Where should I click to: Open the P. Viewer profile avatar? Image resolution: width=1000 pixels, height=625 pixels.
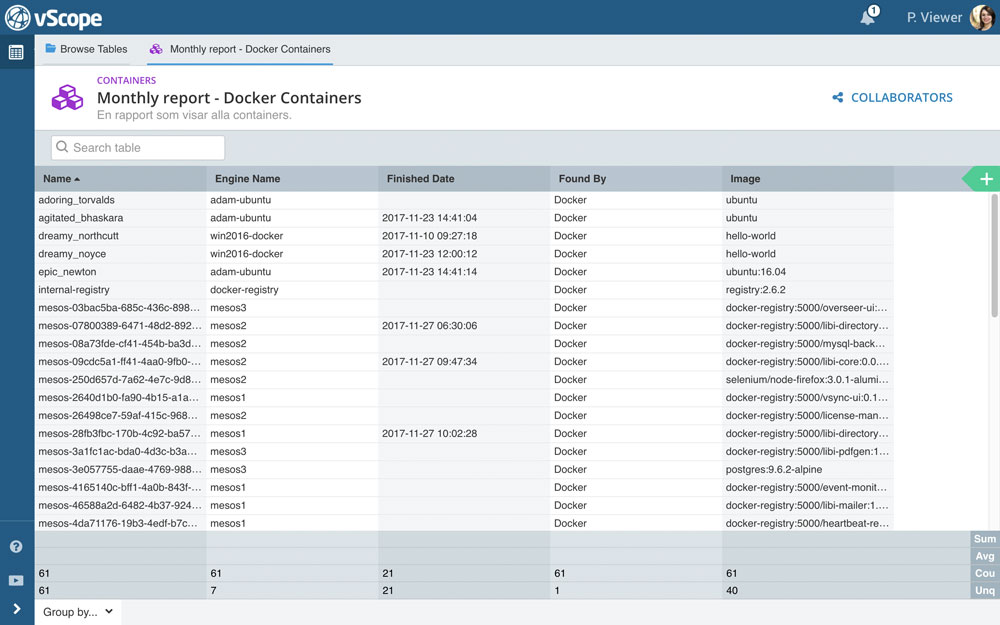click(982, 17)
